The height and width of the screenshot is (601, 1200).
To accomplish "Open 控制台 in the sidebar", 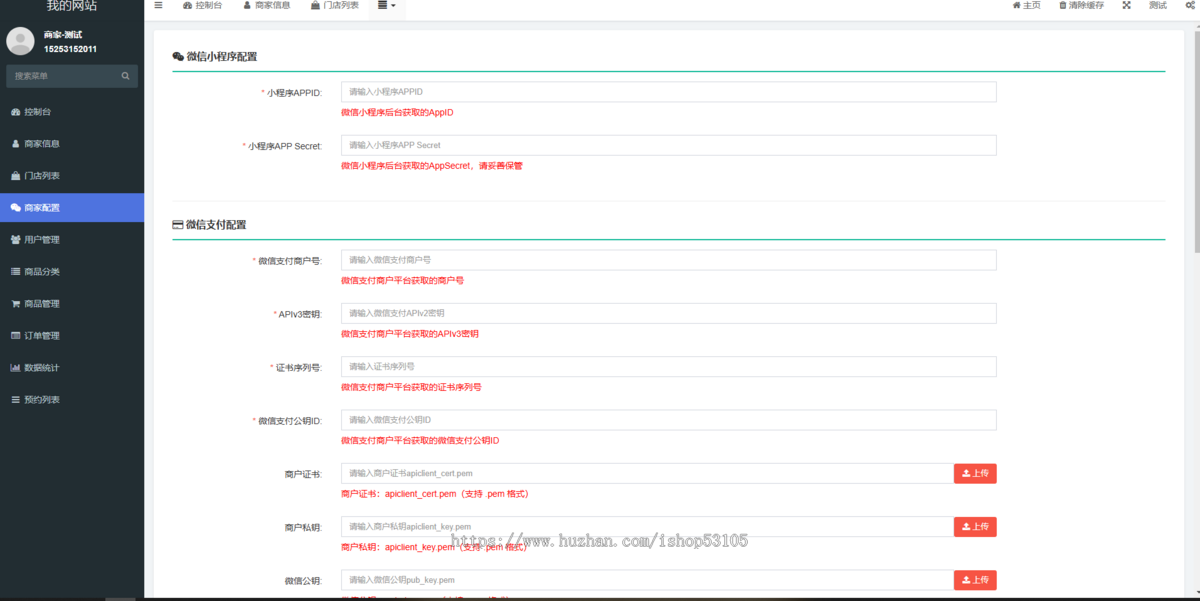I will click(x=72, y=112).
